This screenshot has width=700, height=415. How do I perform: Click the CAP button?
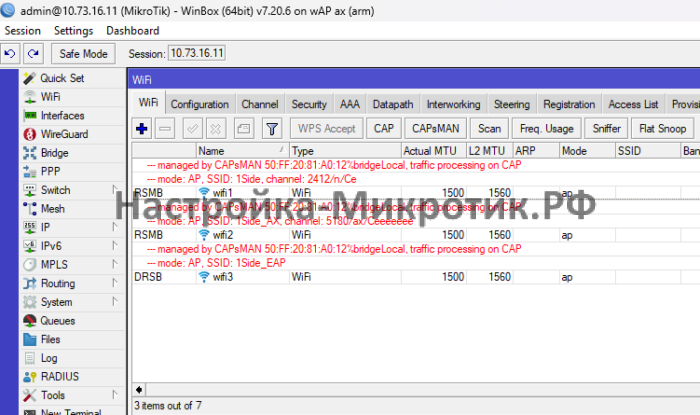384,129
